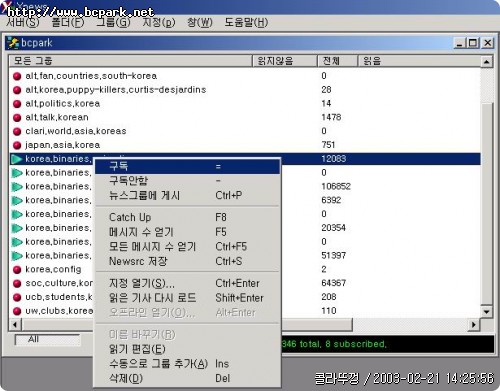The width and height of the screenshot is (500, 391).
Task: Open the 지정(p) menu
Action: pos(158,23)
